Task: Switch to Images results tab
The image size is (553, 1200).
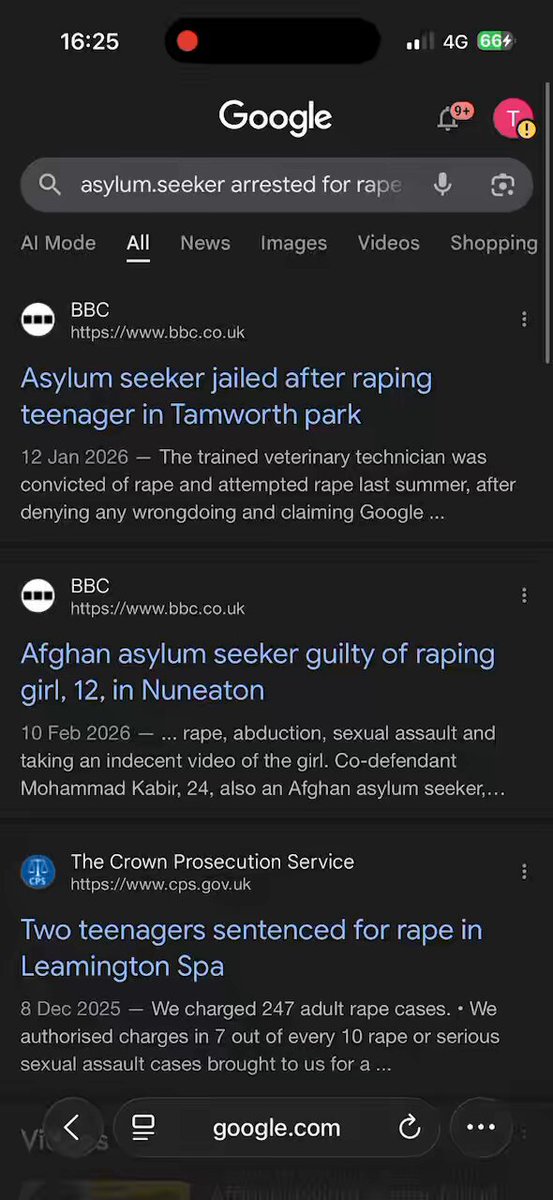Action: point(293,243)
